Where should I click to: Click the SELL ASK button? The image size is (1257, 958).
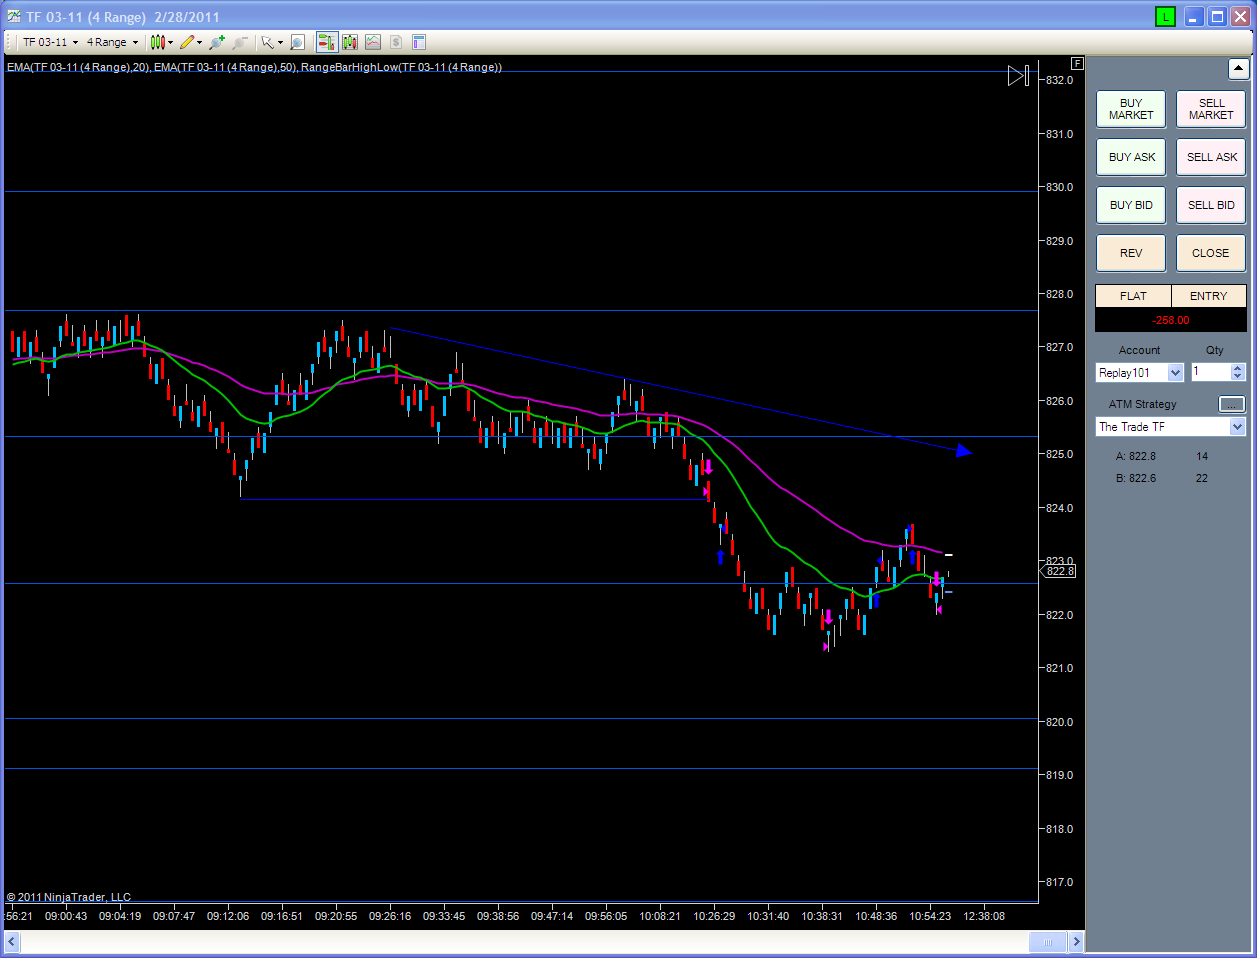pos(1211,157)
